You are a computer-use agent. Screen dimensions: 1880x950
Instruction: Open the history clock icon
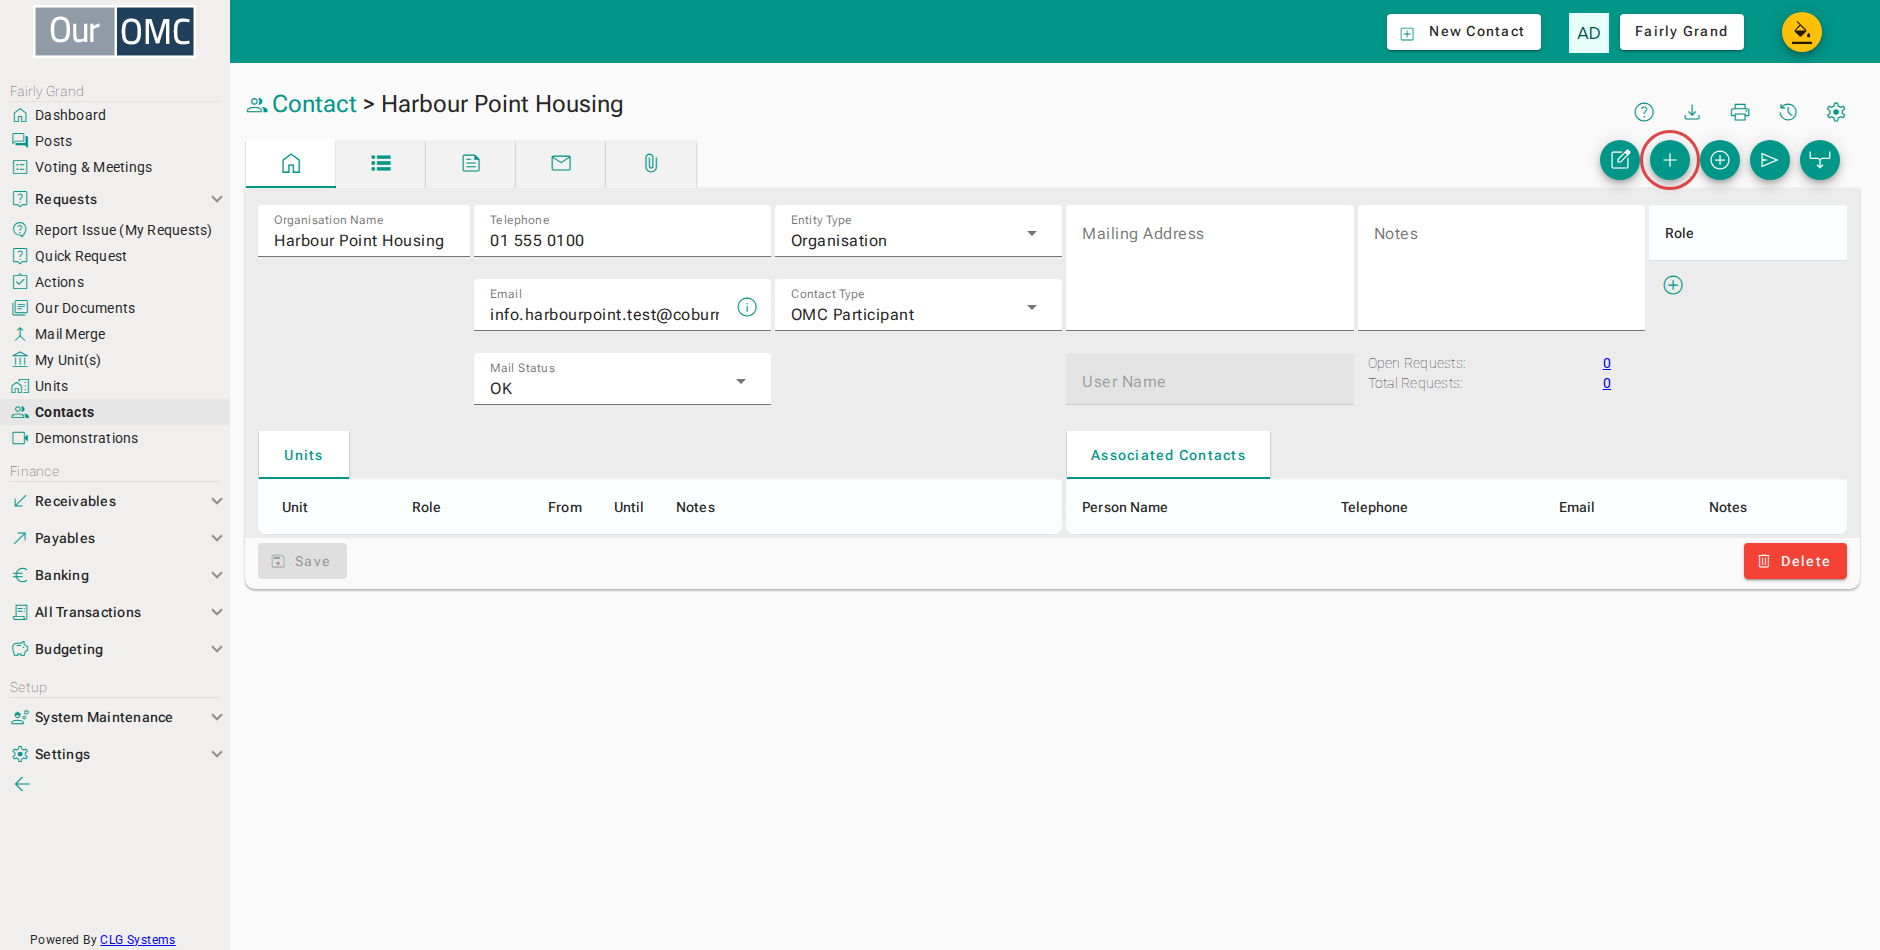(x=1788, y=112)
